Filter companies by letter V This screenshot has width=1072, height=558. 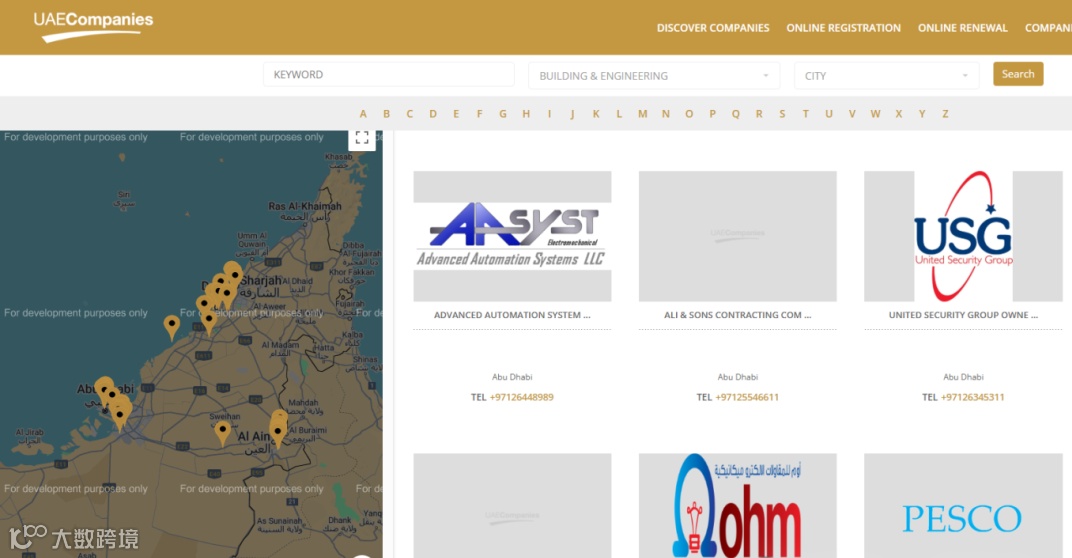click(852, 114)
